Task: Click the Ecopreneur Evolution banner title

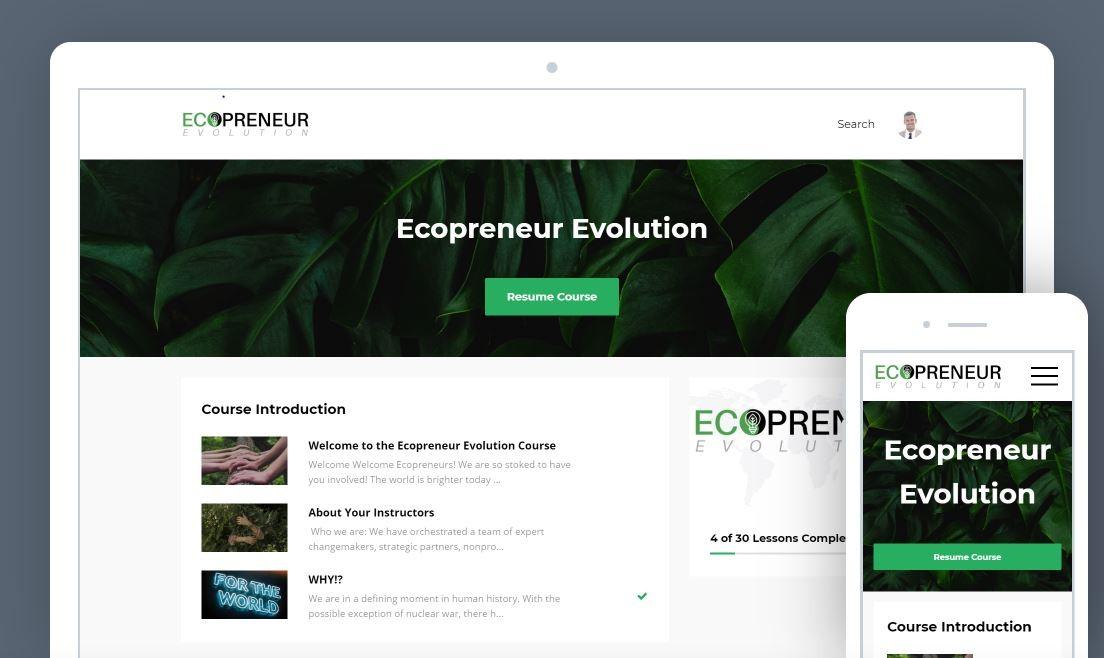Action: [551, 229]
